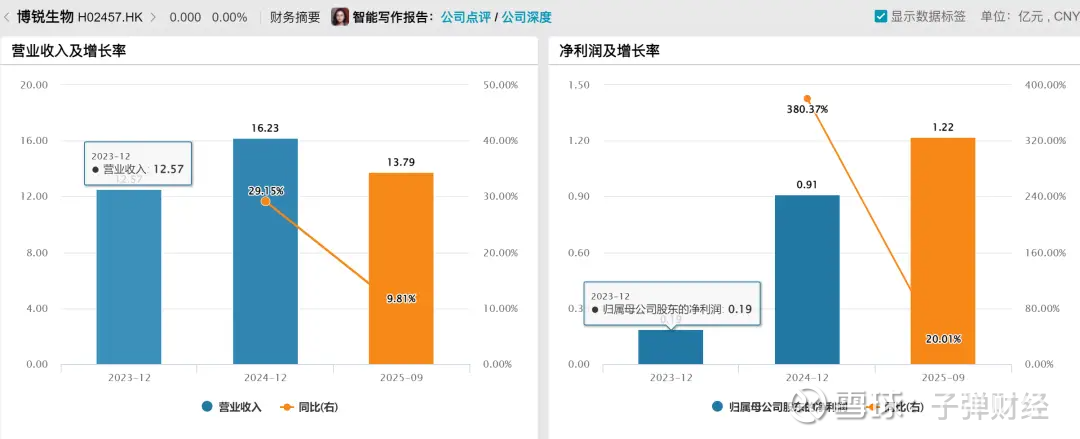The height and width of the screenshot is (439, 1080).
Task: Click the 博锐生物 stock name
Action: click(x=45, y=17)
